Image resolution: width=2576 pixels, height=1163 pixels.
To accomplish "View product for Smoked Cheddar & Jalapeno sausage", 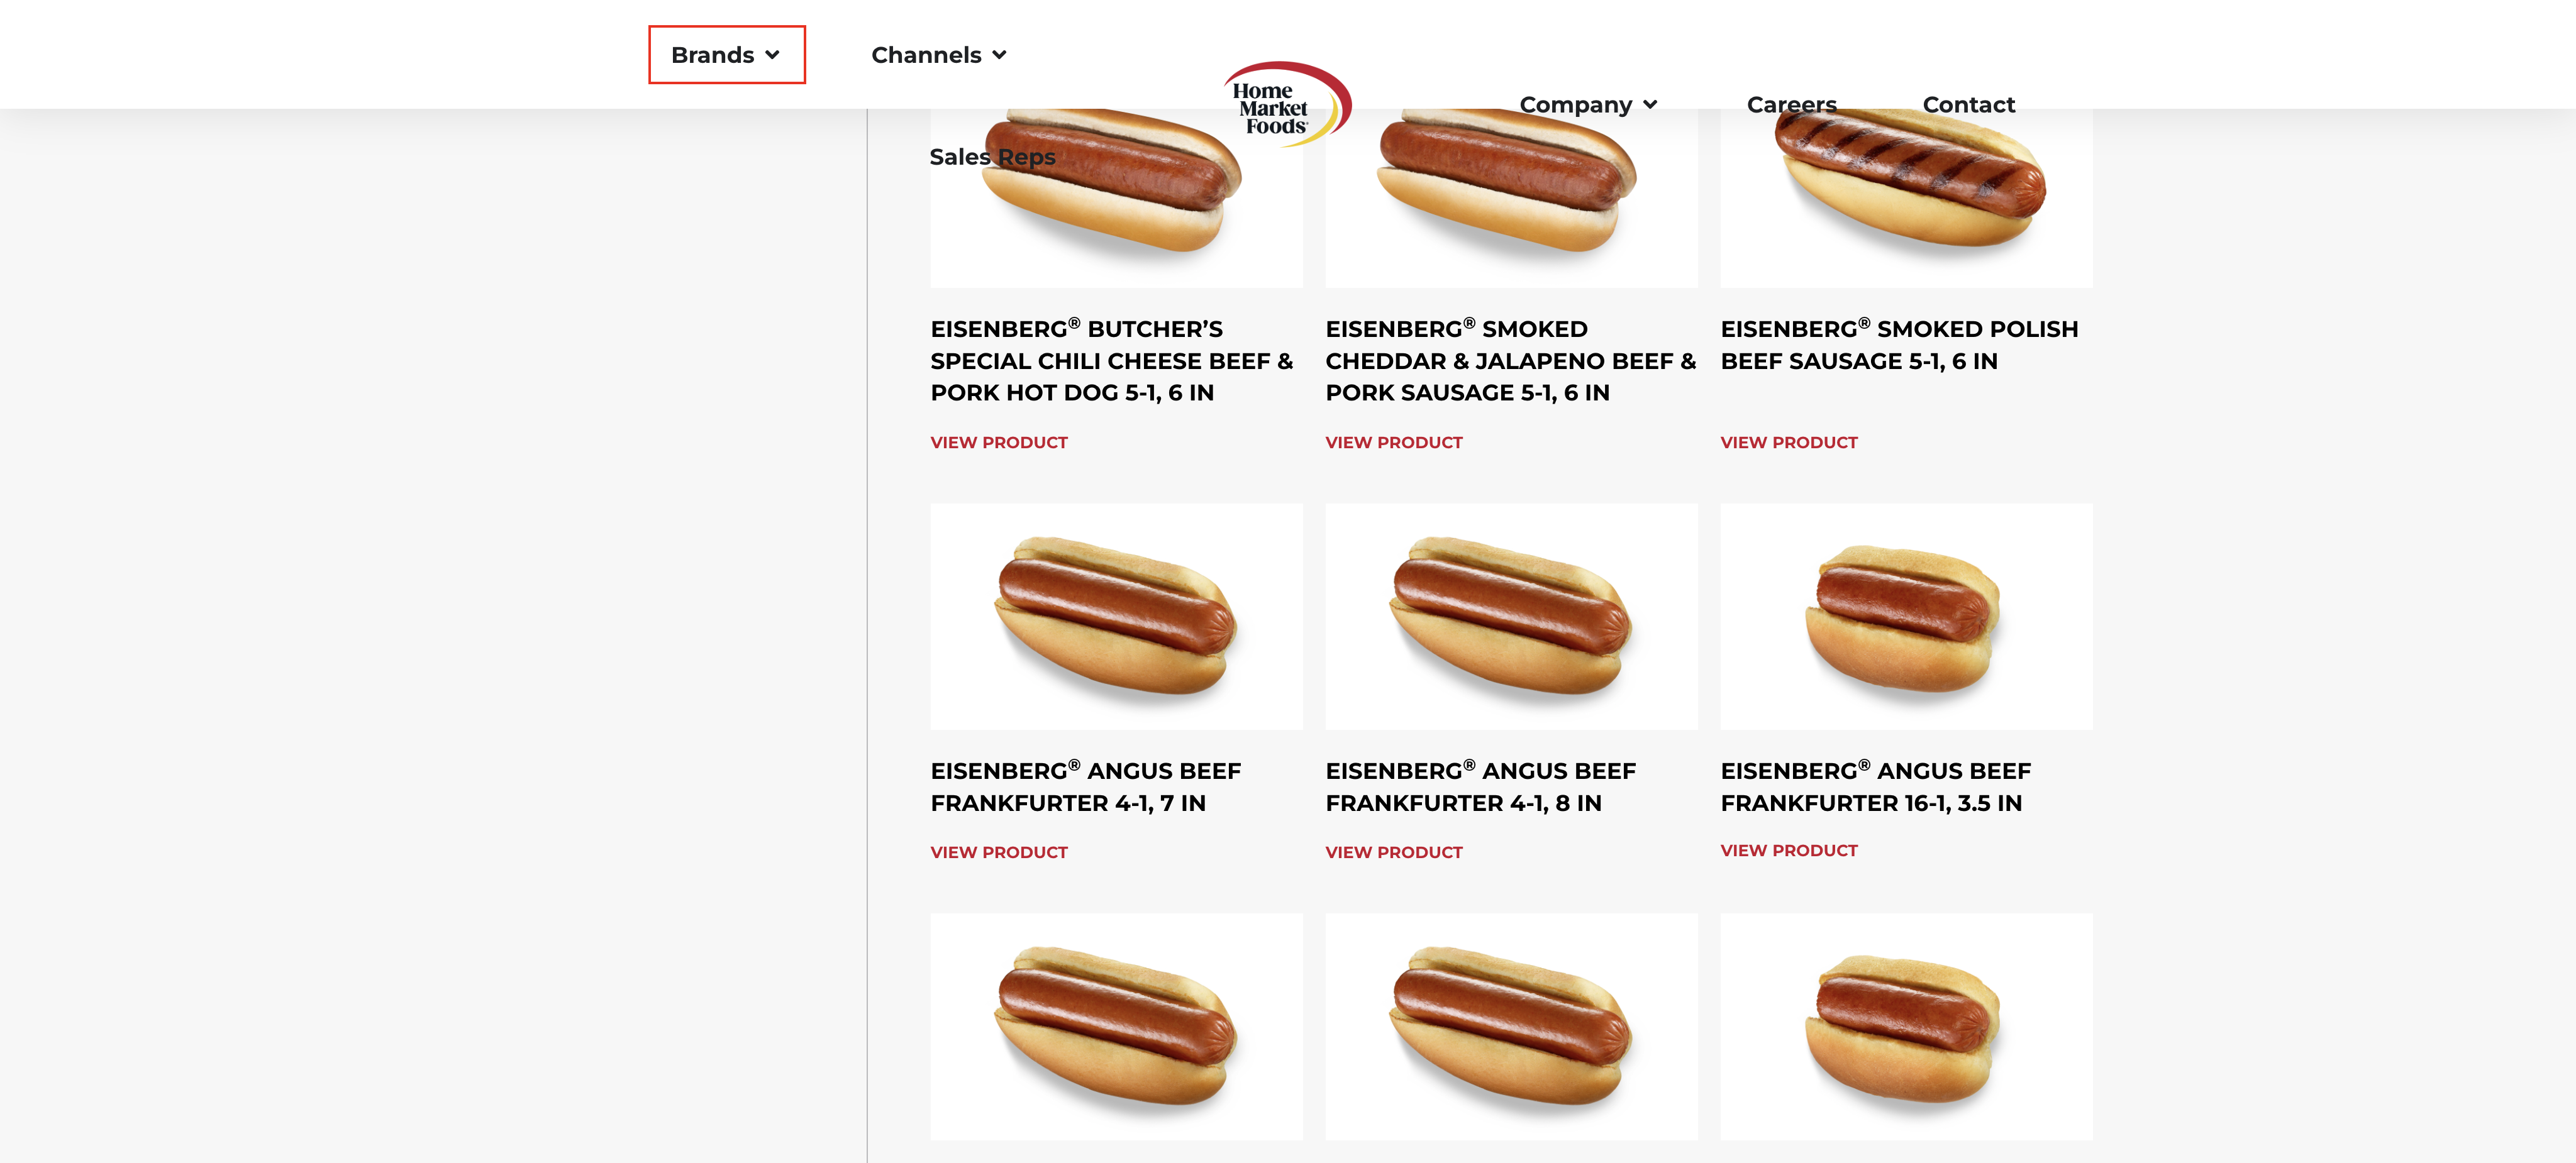I will click(x=1393, y=442).
